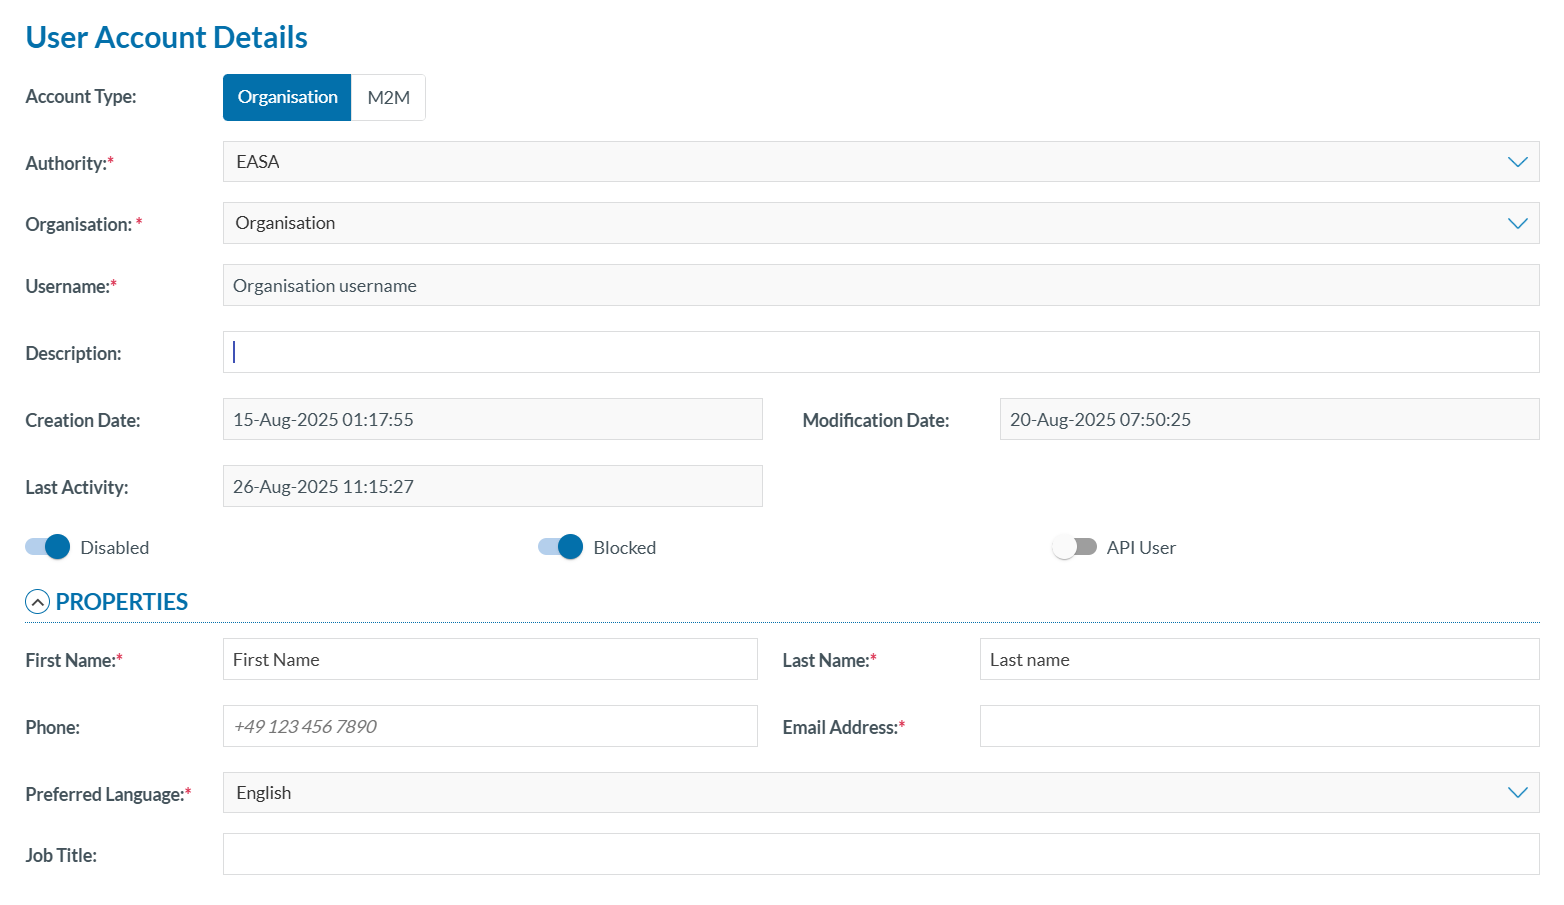Image resolution: width=1564 pixels, height=905 pixels.
Task: Click the PROPERTIES section heading
Action: [x=122, y=602]
